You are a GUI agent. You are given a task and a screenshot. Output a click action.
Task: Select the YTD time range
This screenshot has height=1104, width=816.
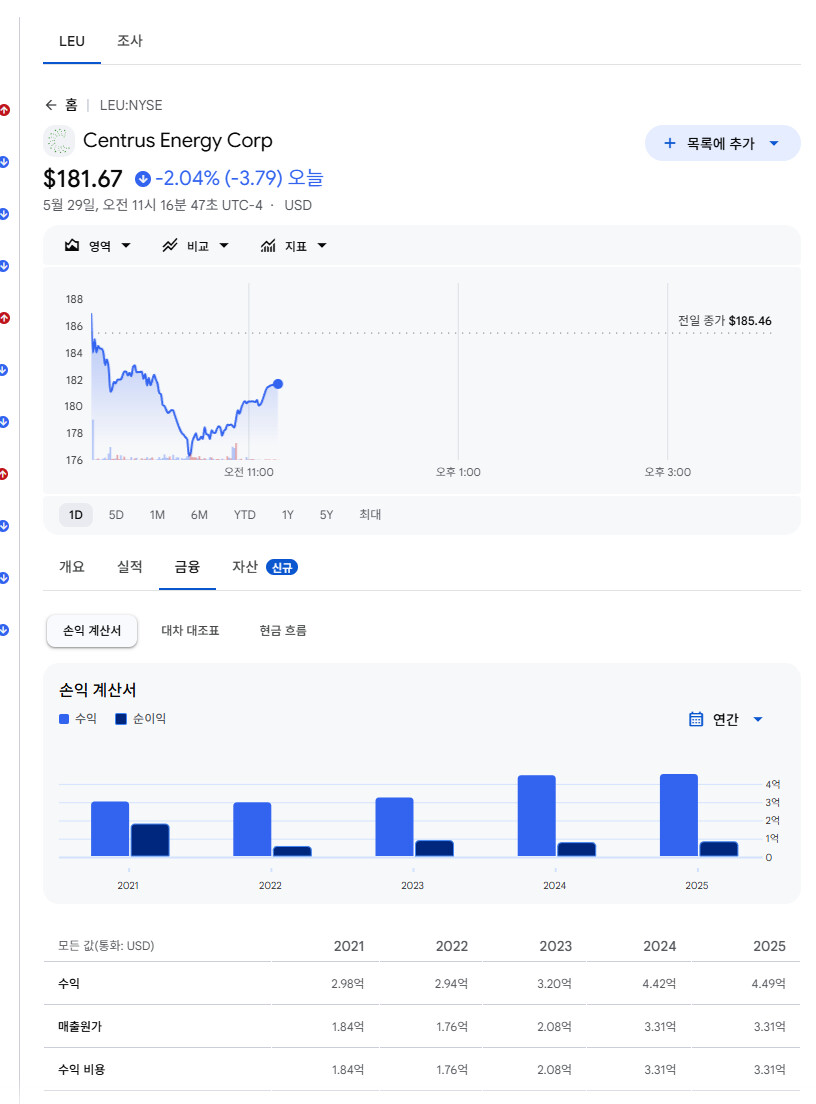(x=244, y=515)
